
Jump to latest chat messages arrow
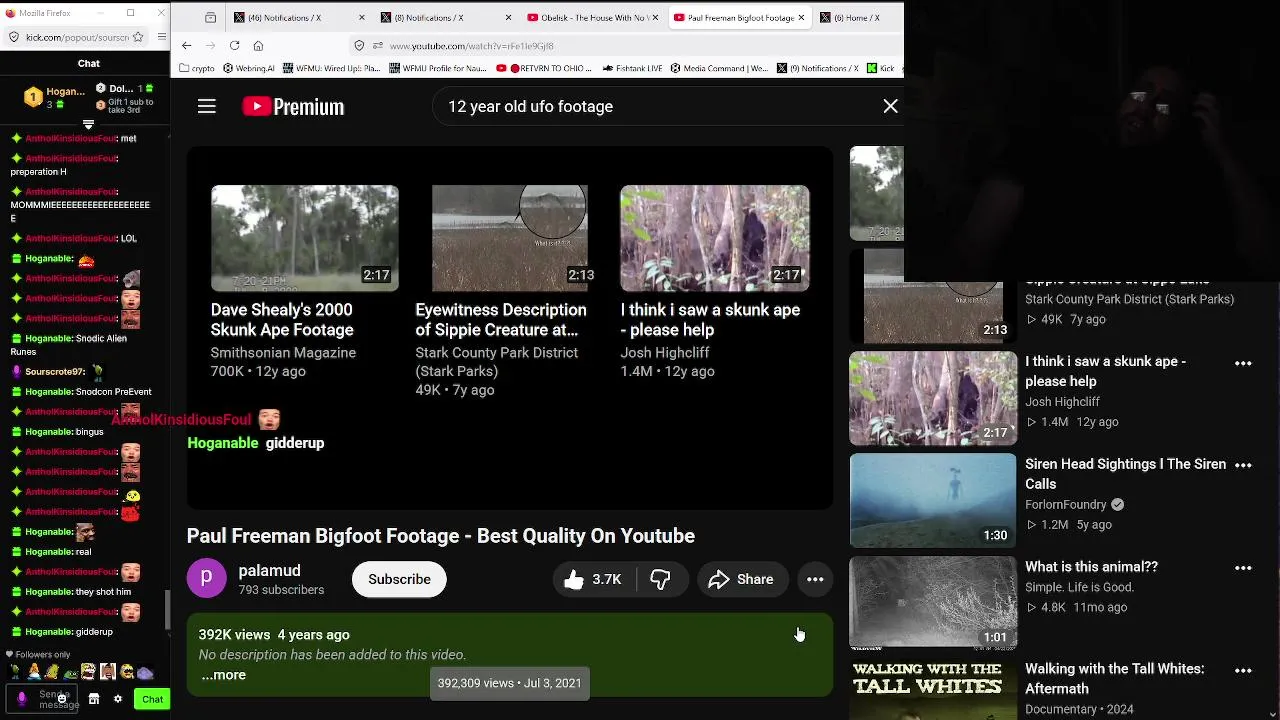point(88,125)
